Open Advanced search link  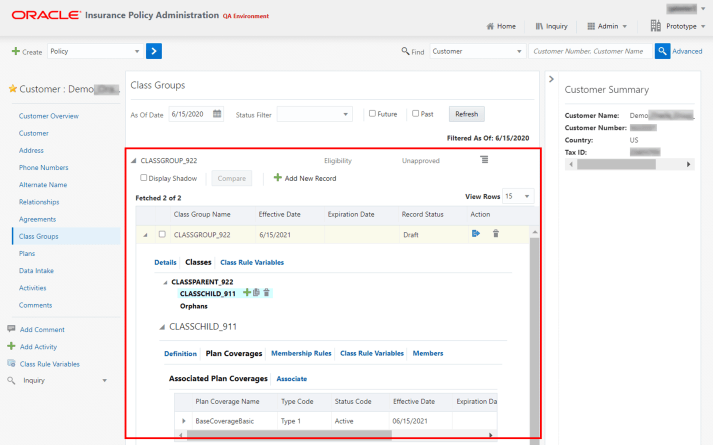point(687,51)
